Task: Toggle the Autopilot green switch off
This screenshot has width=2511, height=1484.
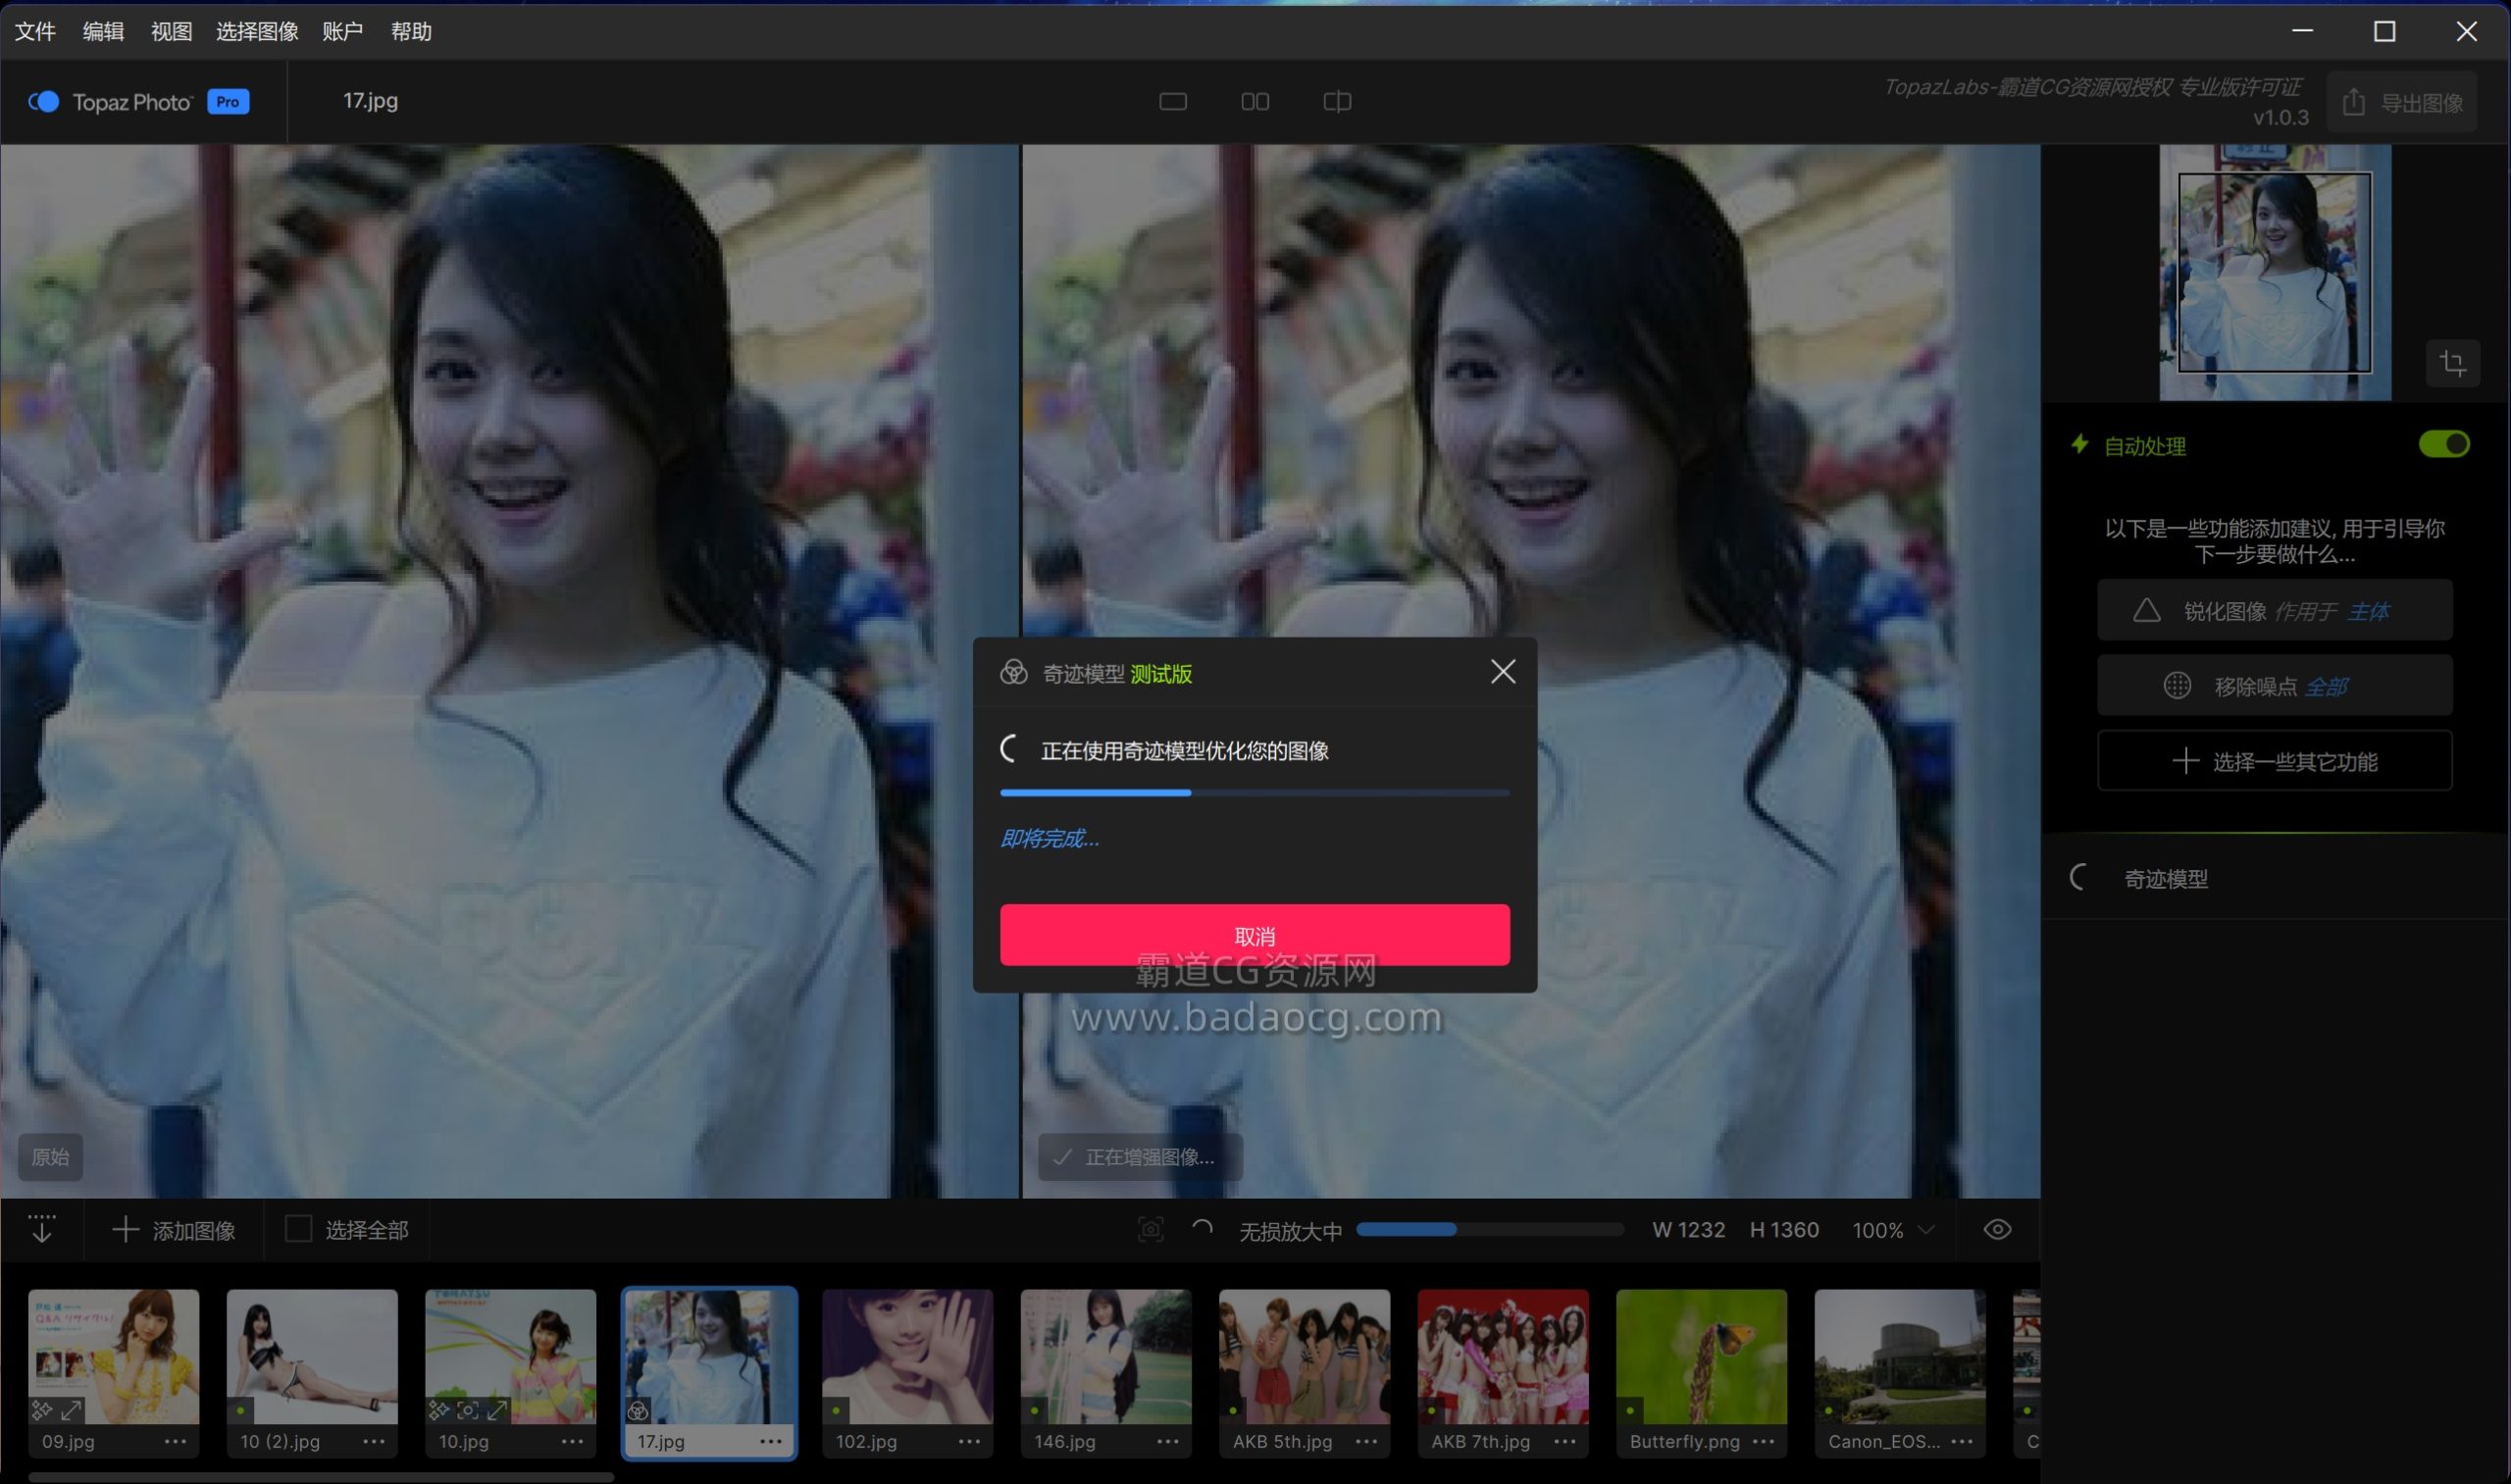Action: click(x=2443, y=444)
